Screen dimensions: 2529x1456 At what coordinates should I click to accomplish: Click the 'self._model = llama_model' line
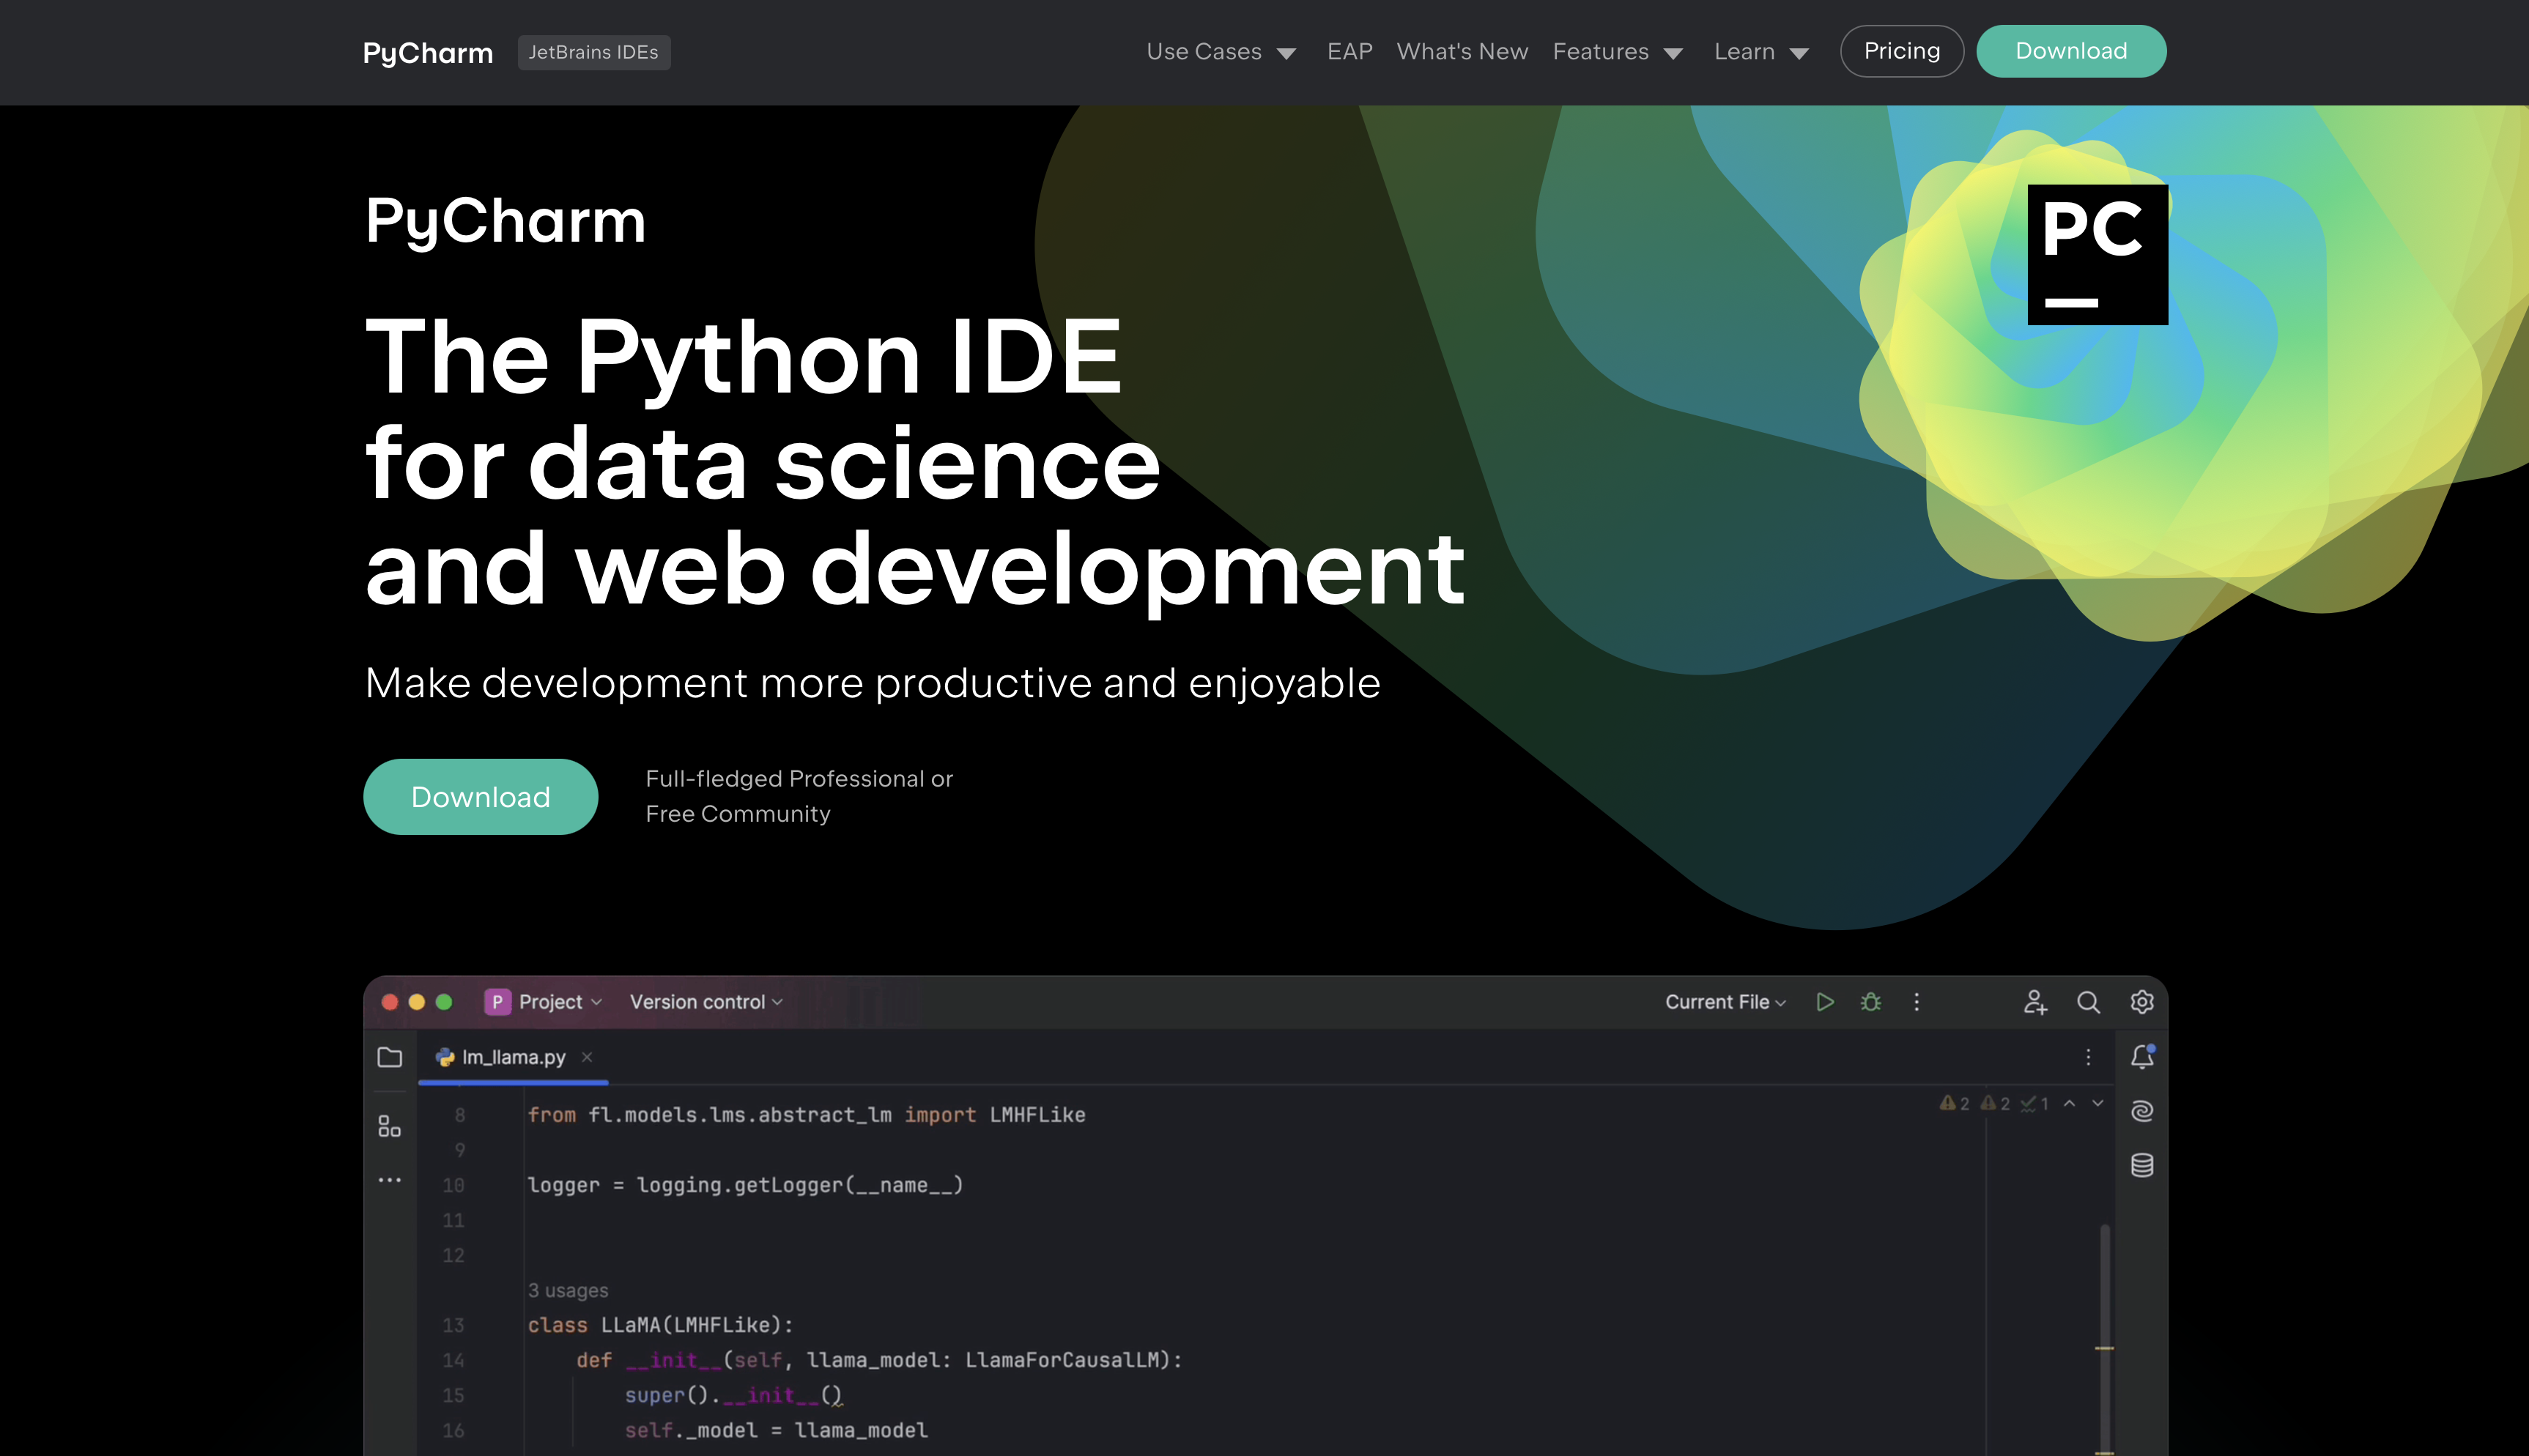(776, 1430)
